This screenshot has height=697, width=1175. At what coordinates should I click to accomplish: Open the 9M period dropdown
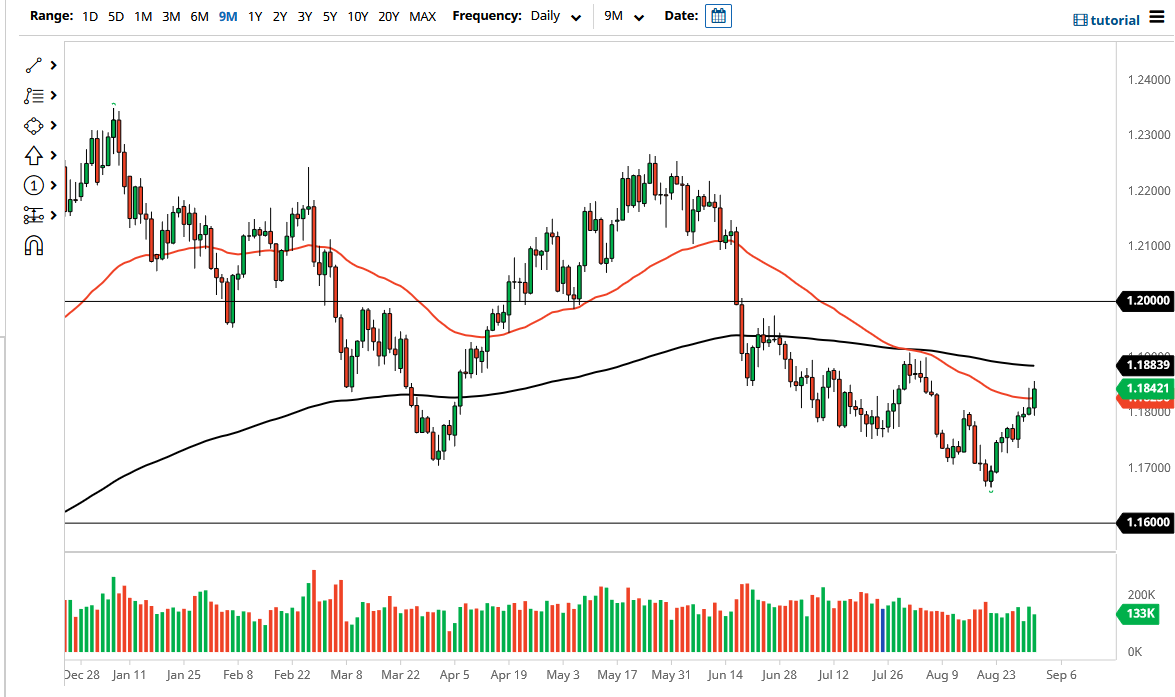coord(623,16)
